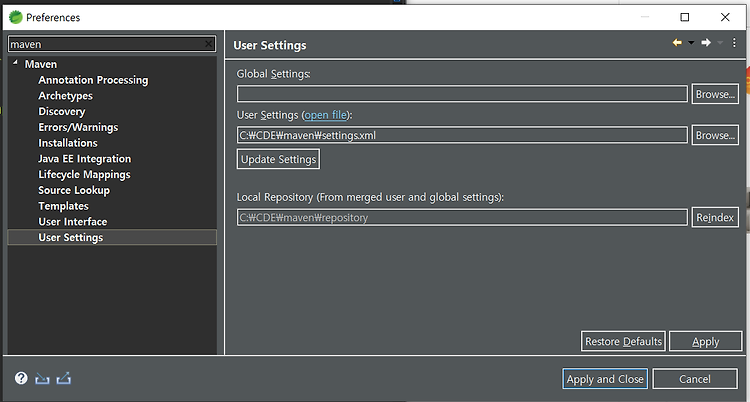This screenshot has height=402, width=750.
Task: Open Annotation Processing preferences
Action: pyautogui.click(x=93, y=80)
